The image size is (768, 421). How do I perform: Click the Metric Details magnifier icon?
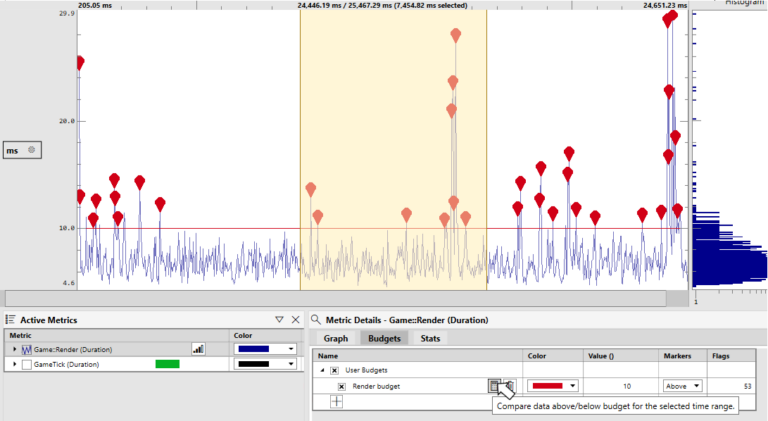(x=314, y=319)
